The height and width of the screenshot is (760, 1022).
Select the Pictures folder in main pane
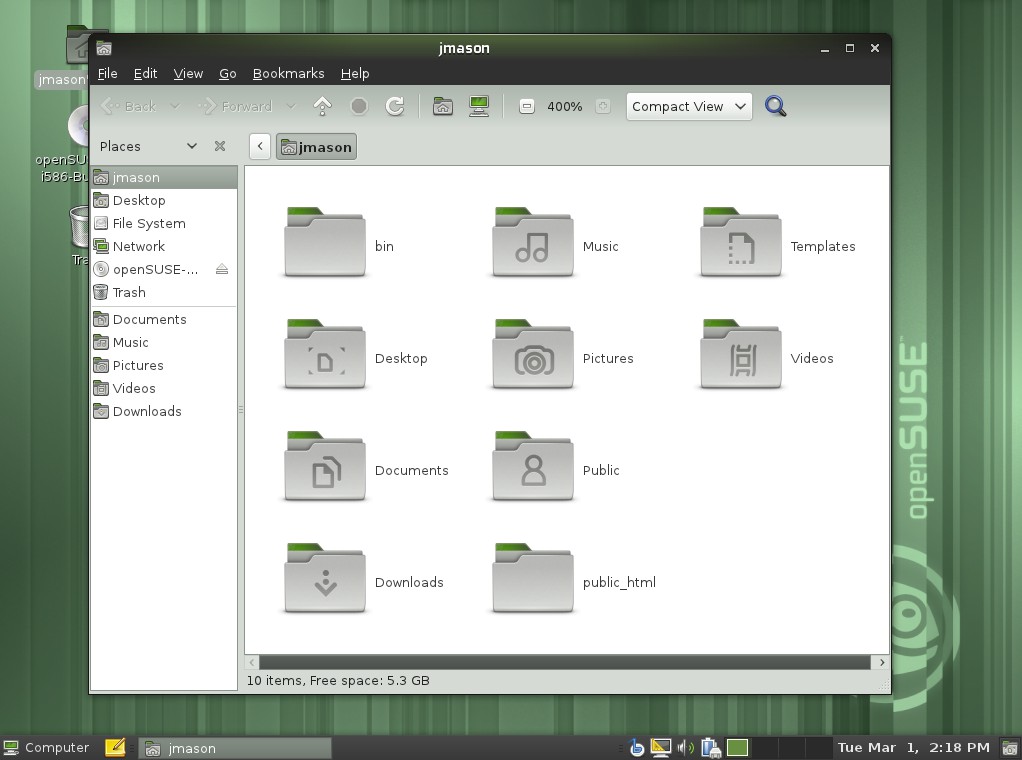(x=533, y=354)
